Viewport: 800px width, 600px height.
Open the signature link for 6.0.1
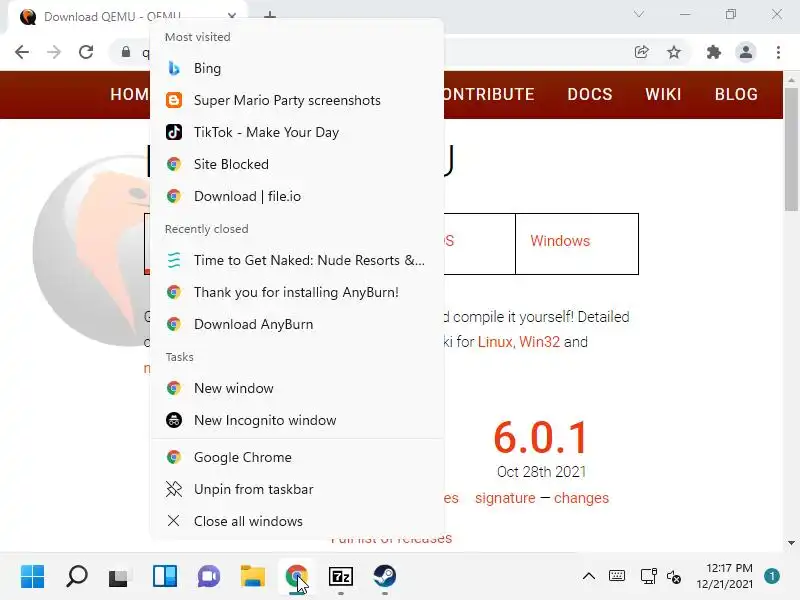[x=505, y=498]
